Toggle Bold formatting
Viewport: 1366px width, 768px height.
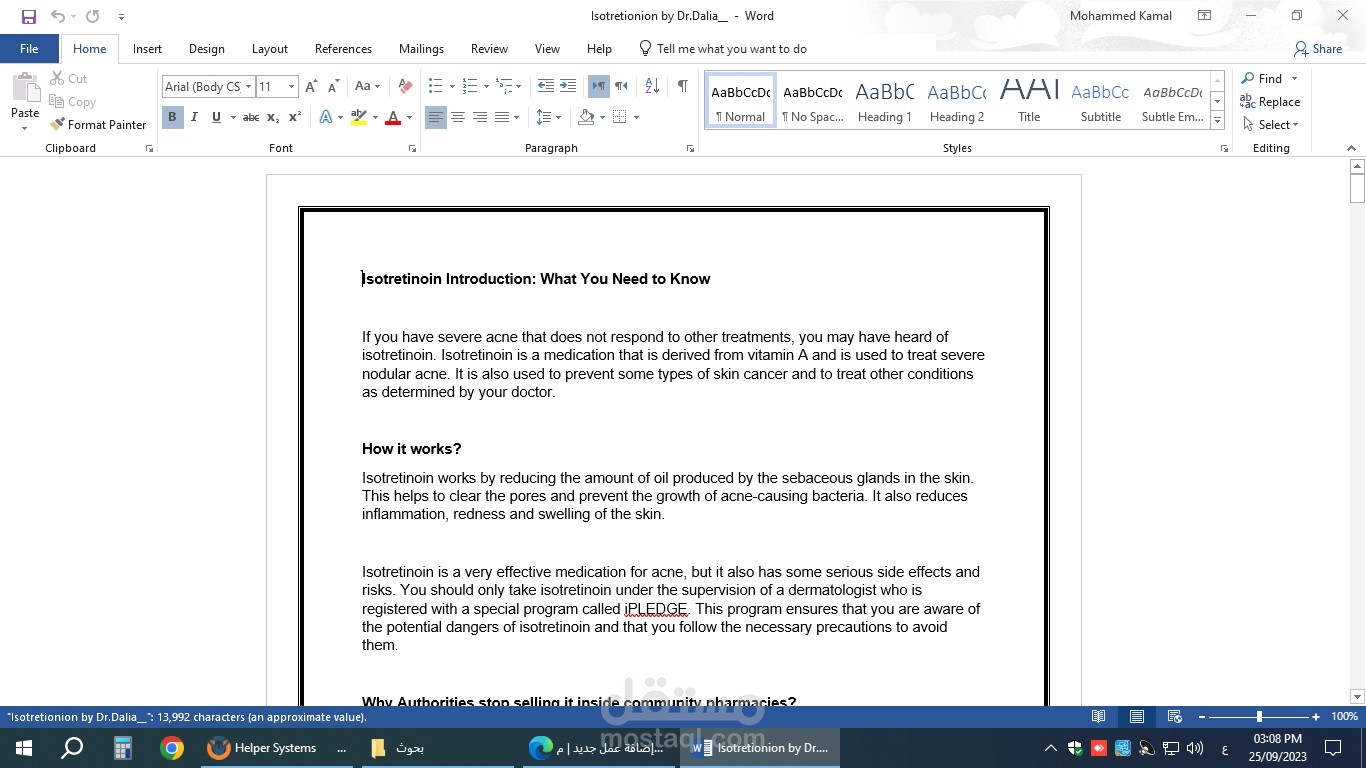172,117
